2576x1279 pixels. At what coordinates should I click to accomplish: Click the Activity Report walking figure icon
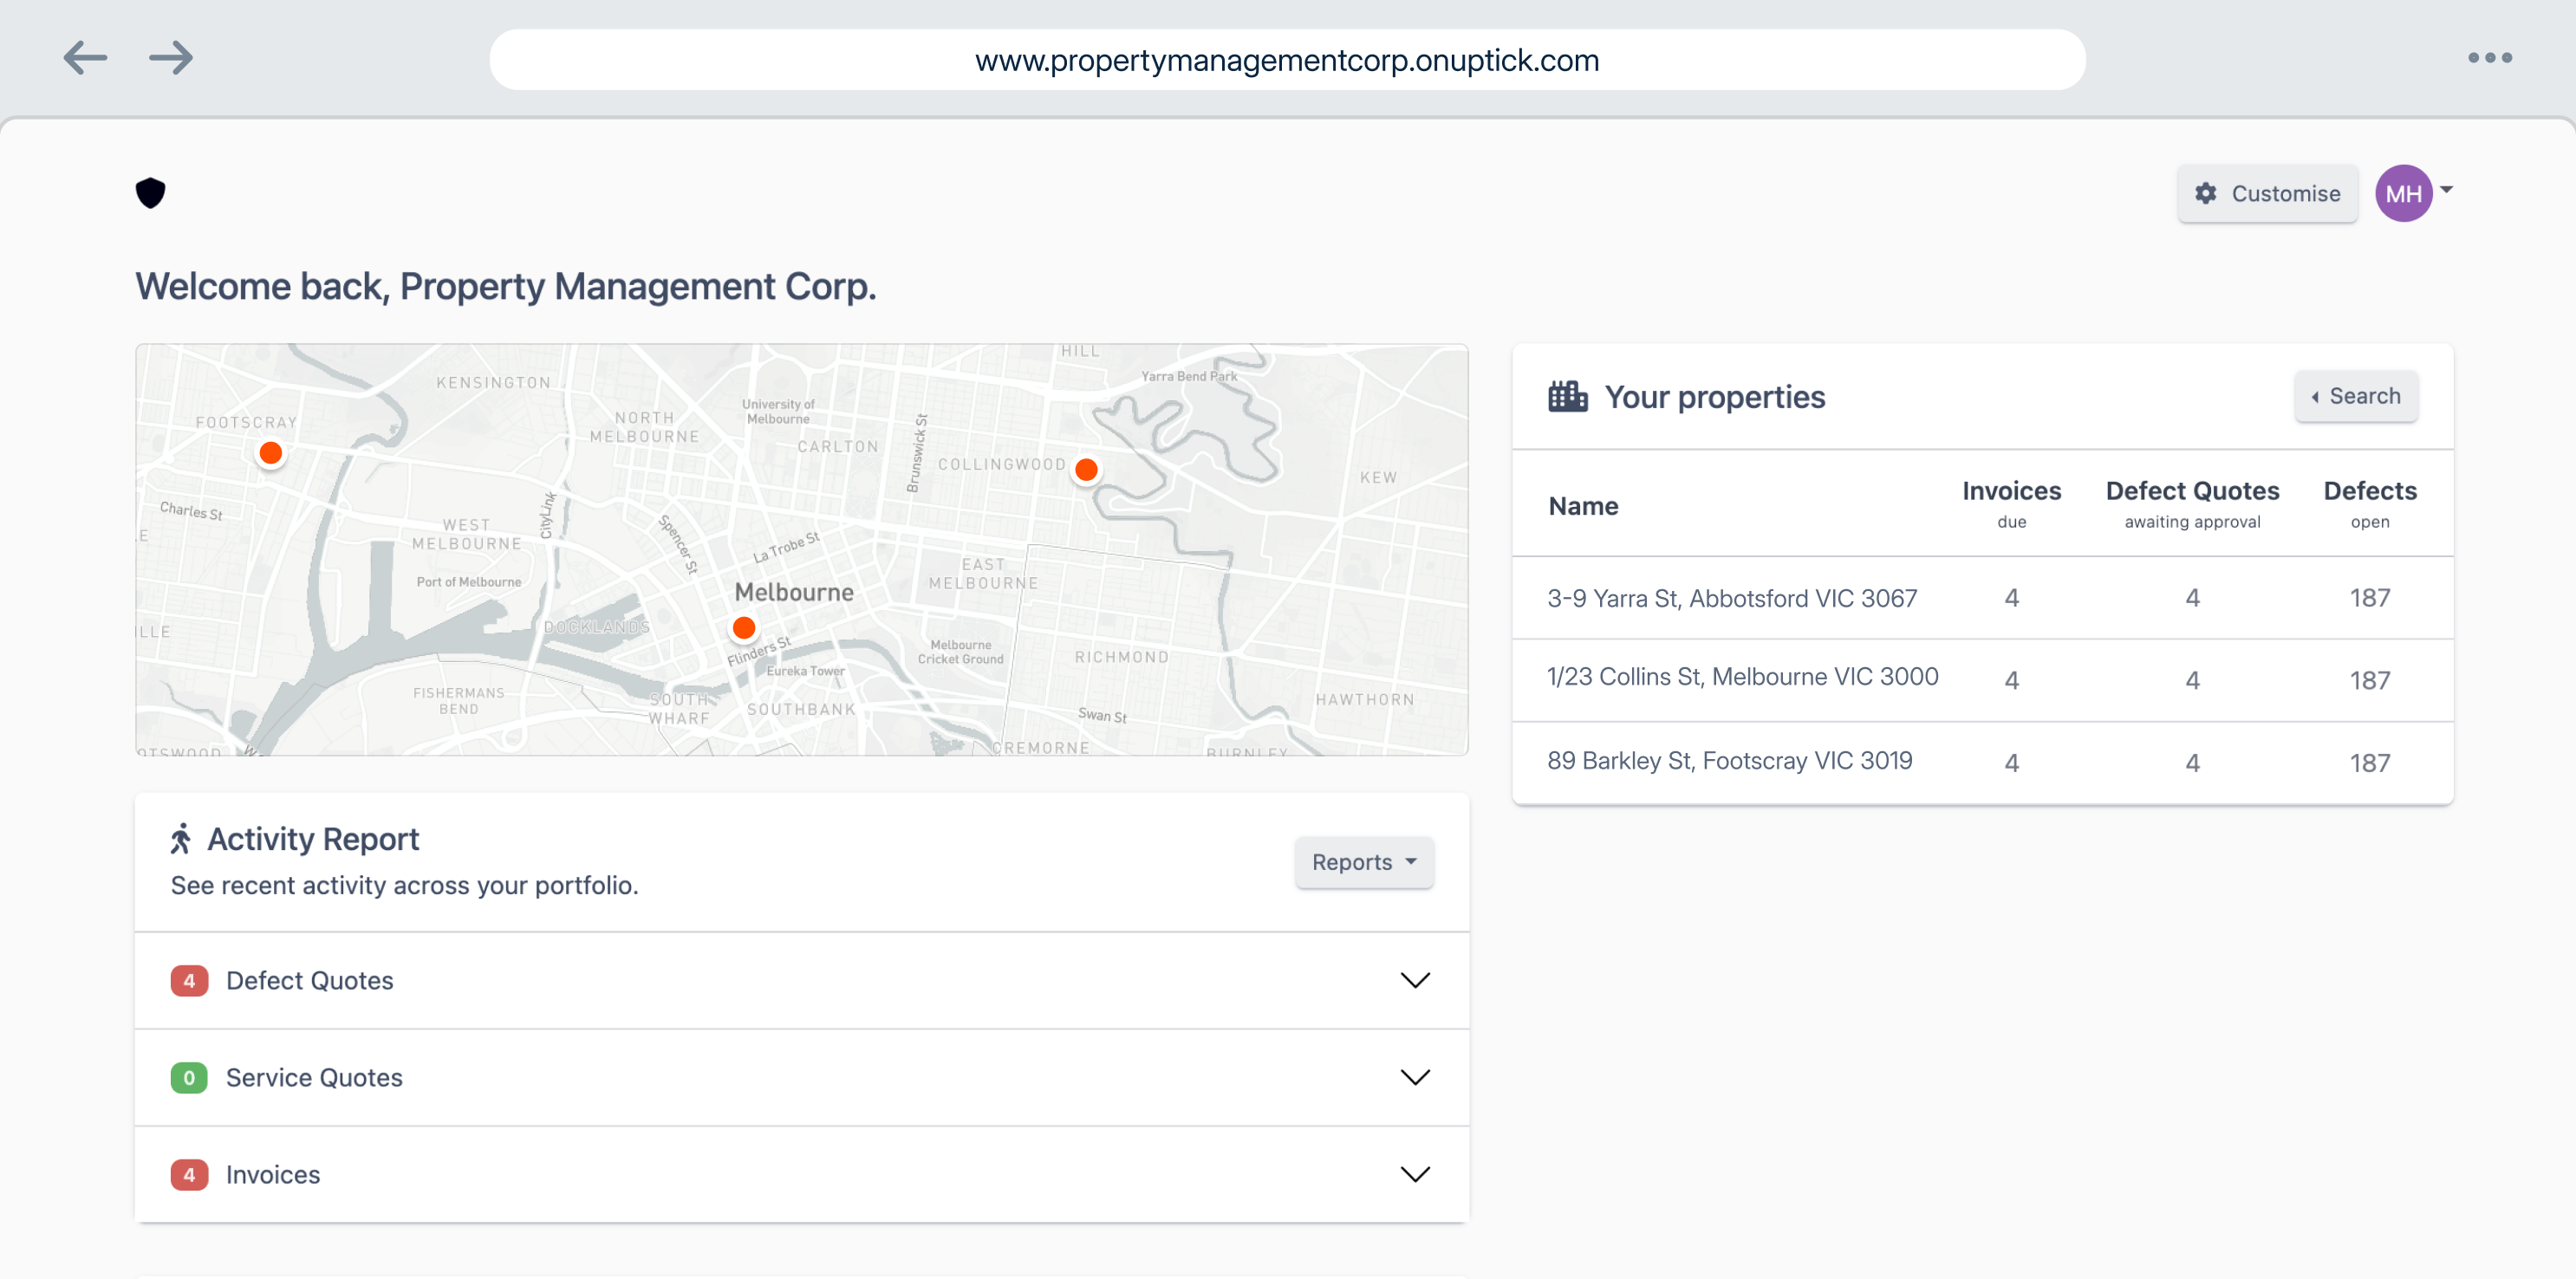pyautogui.click(x=181, y=839)
